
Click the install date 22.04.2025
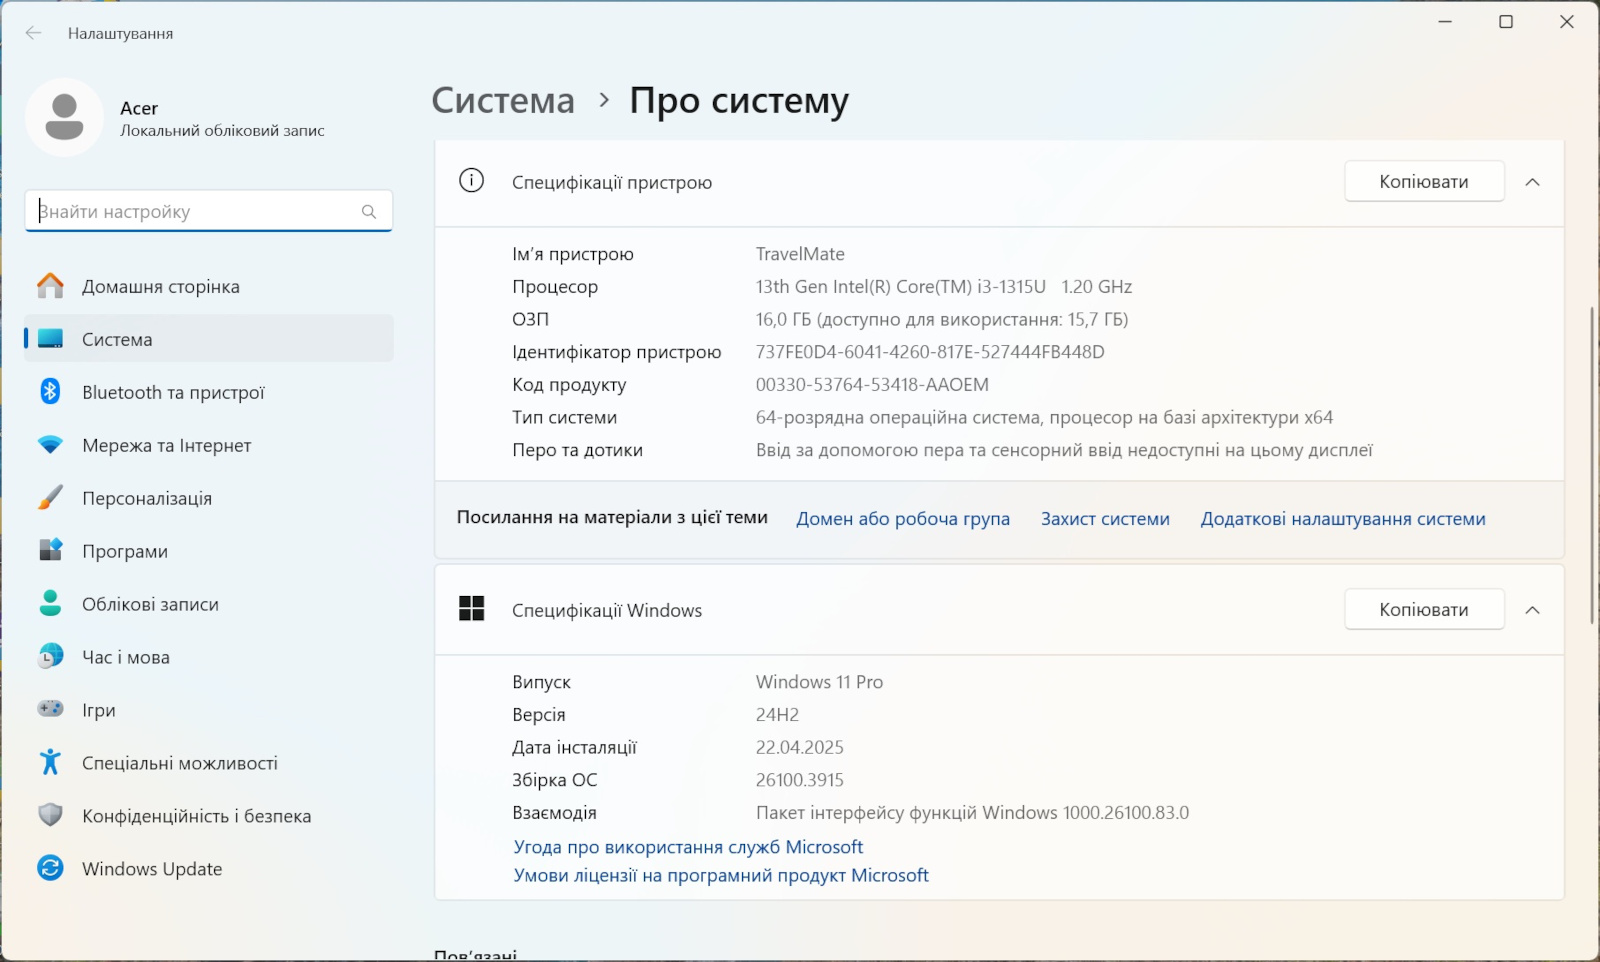click(799, 747)
